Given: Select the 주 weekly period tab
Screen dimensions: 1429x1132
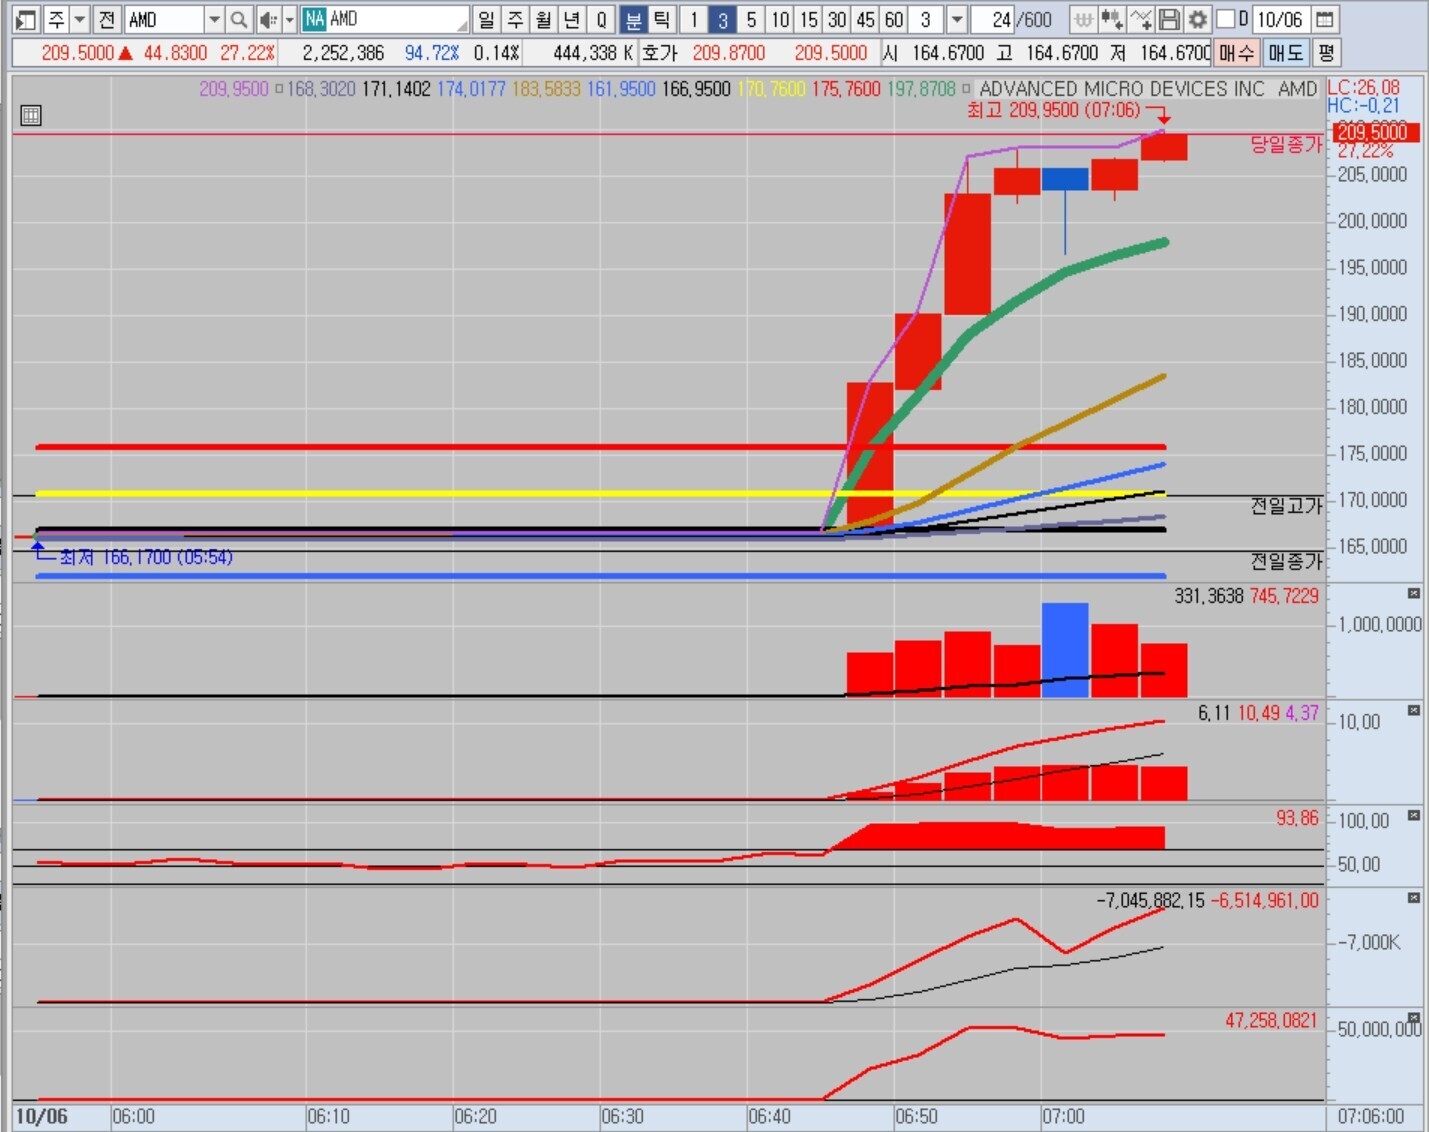Looking at the screenshot, I should click(515, 19).
